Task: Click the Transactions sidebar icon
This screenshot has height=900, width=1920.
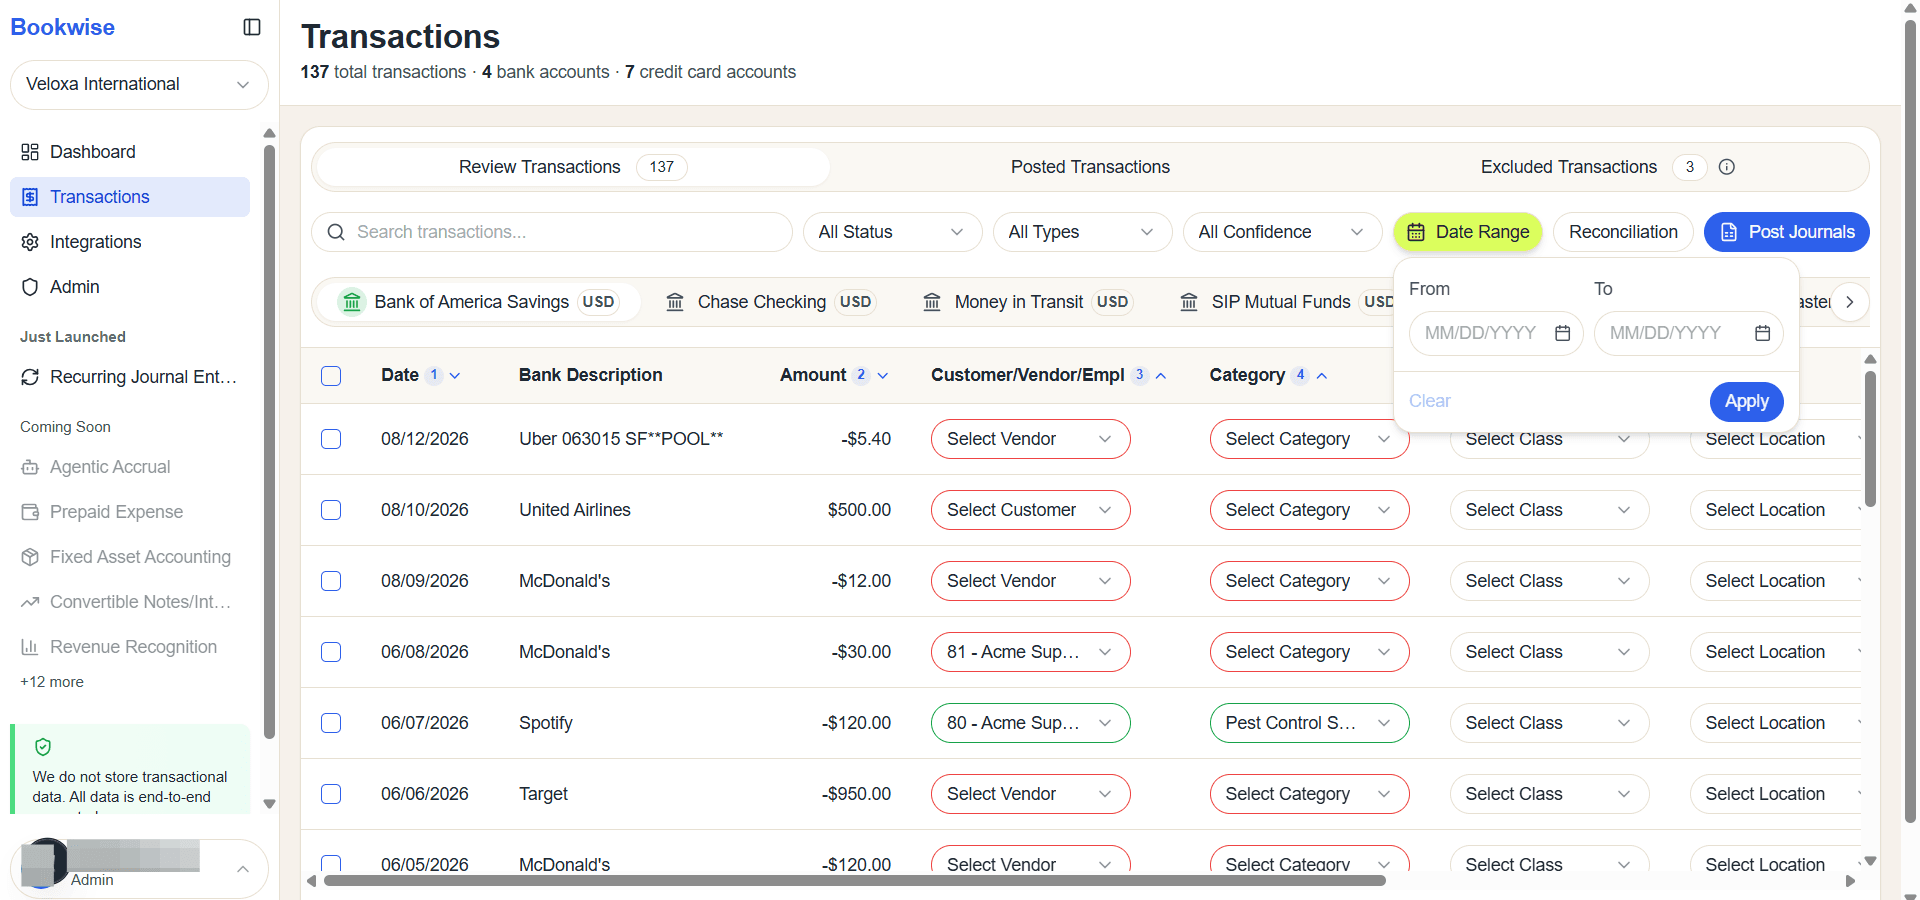Action: [x=30, y=197]
